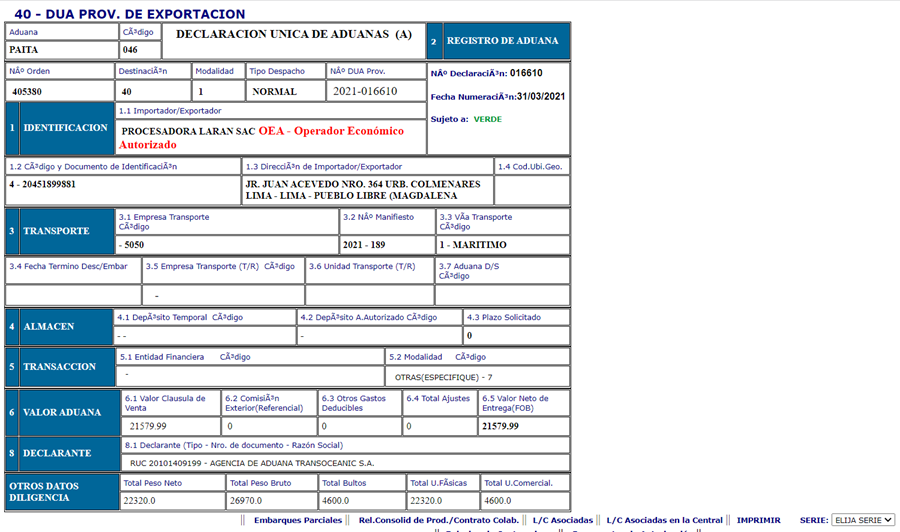Select exporter name PROCESADORA LARAN SAC

(188, 131)
